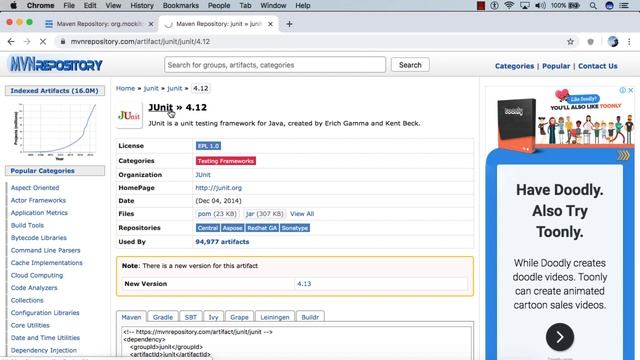Click the ad info icon
640x360 pixels.
[x=622, y=90]
